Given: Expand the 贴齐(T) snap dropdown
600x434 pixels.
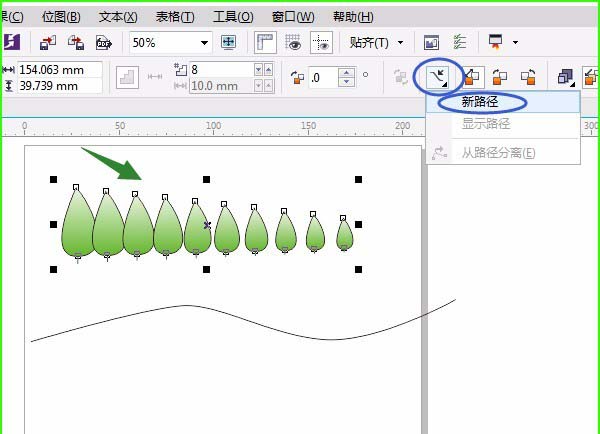Looking at the screenshot, I should click(x=401, y=42).
